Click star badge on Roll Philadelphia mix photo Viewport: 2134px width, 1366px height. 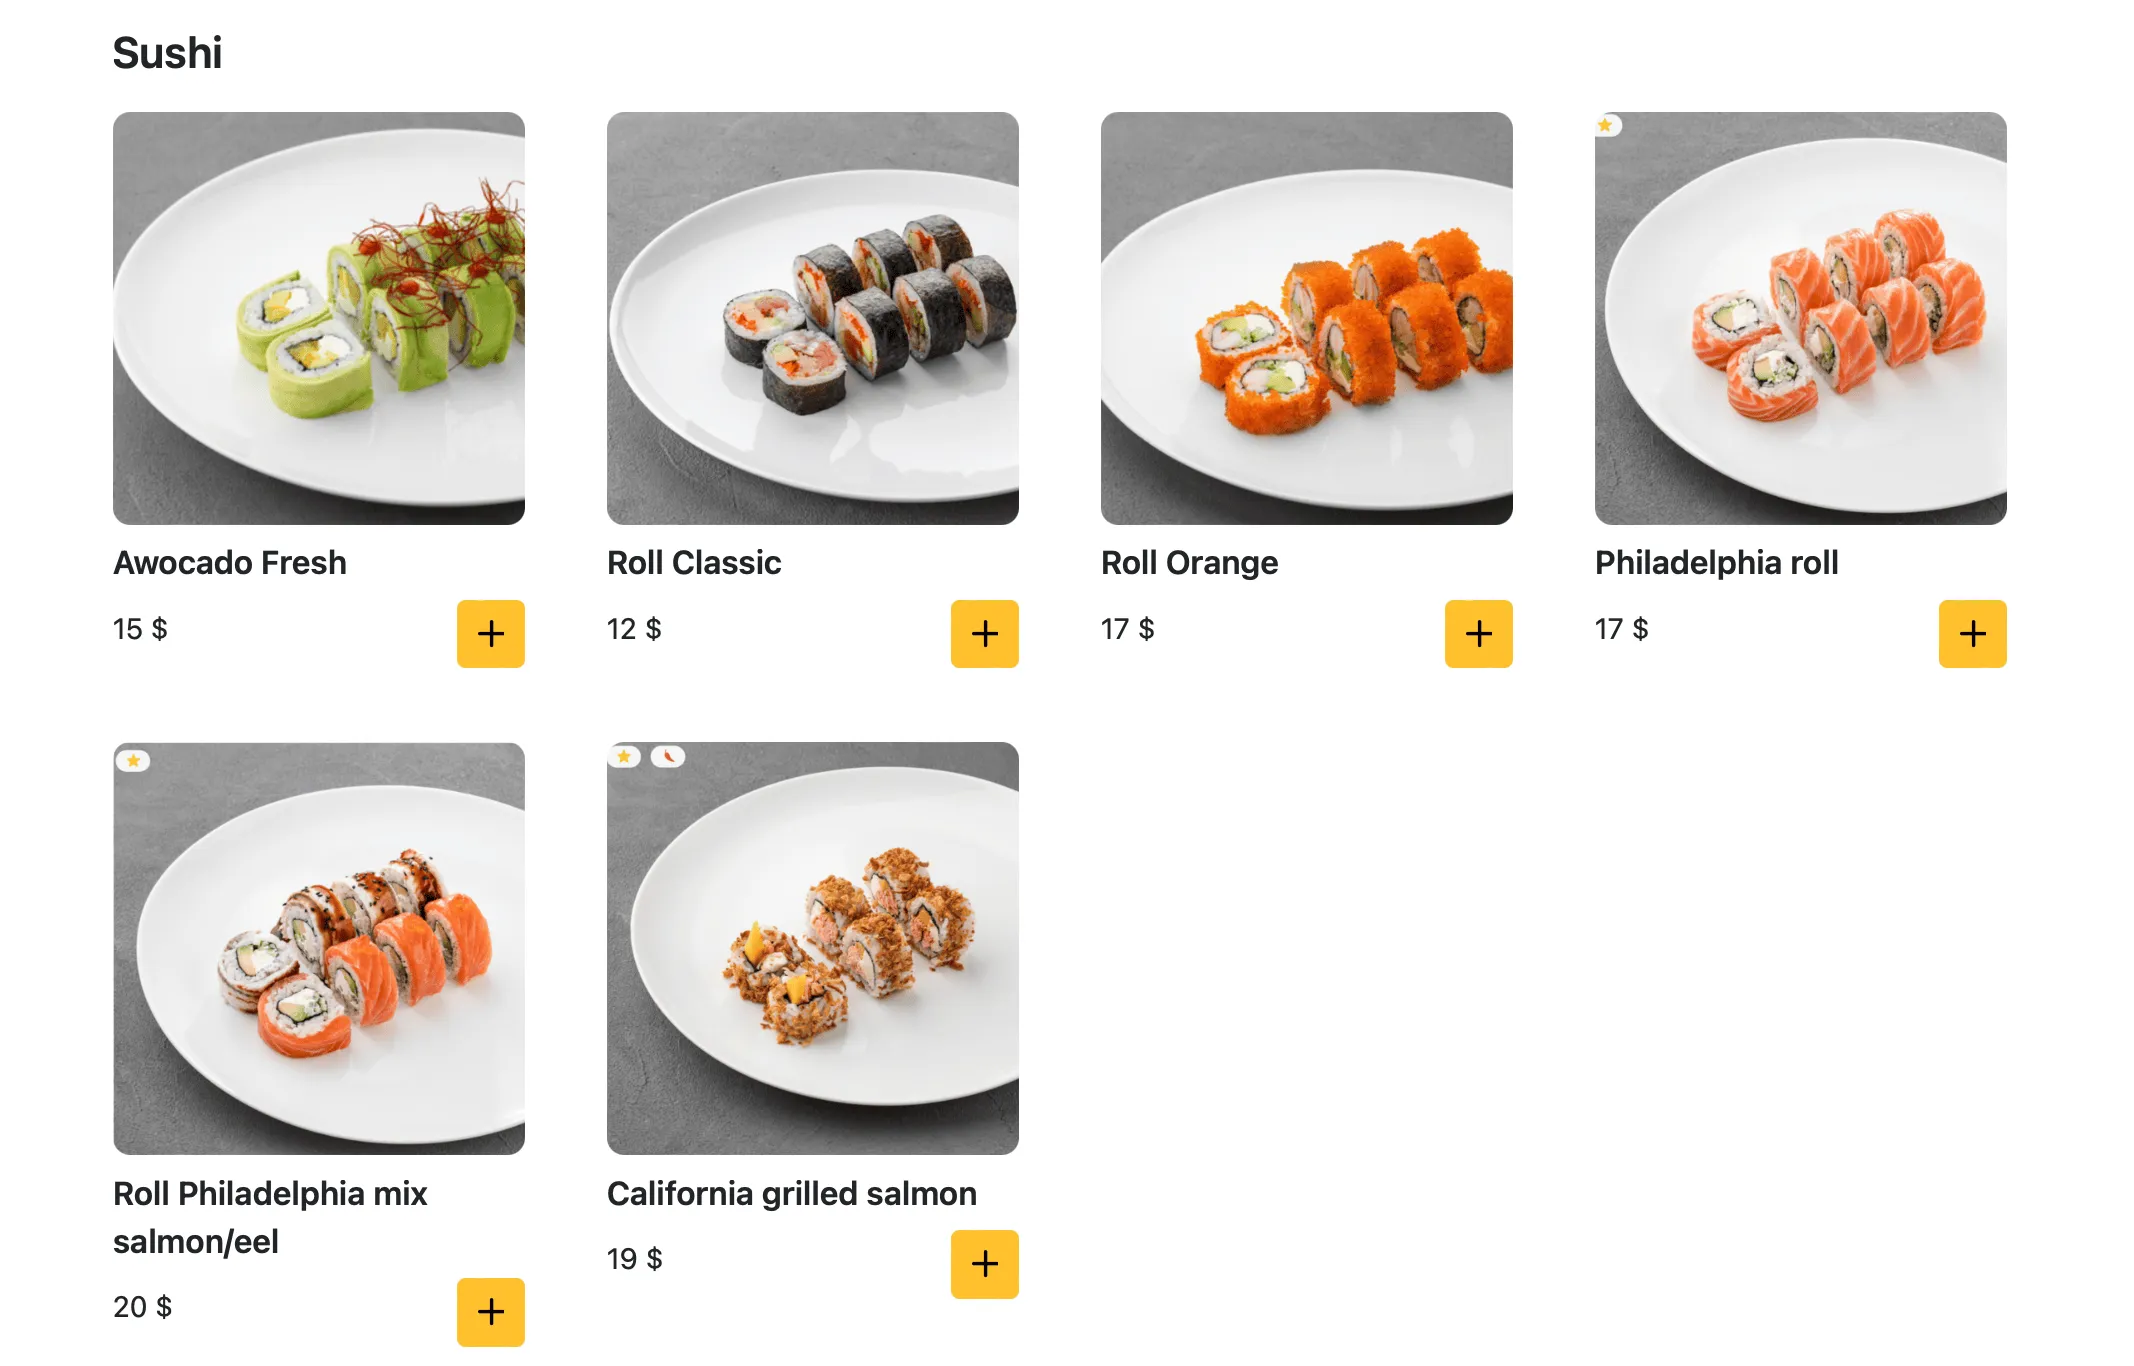pyautogui.click(x=133, y=760)
